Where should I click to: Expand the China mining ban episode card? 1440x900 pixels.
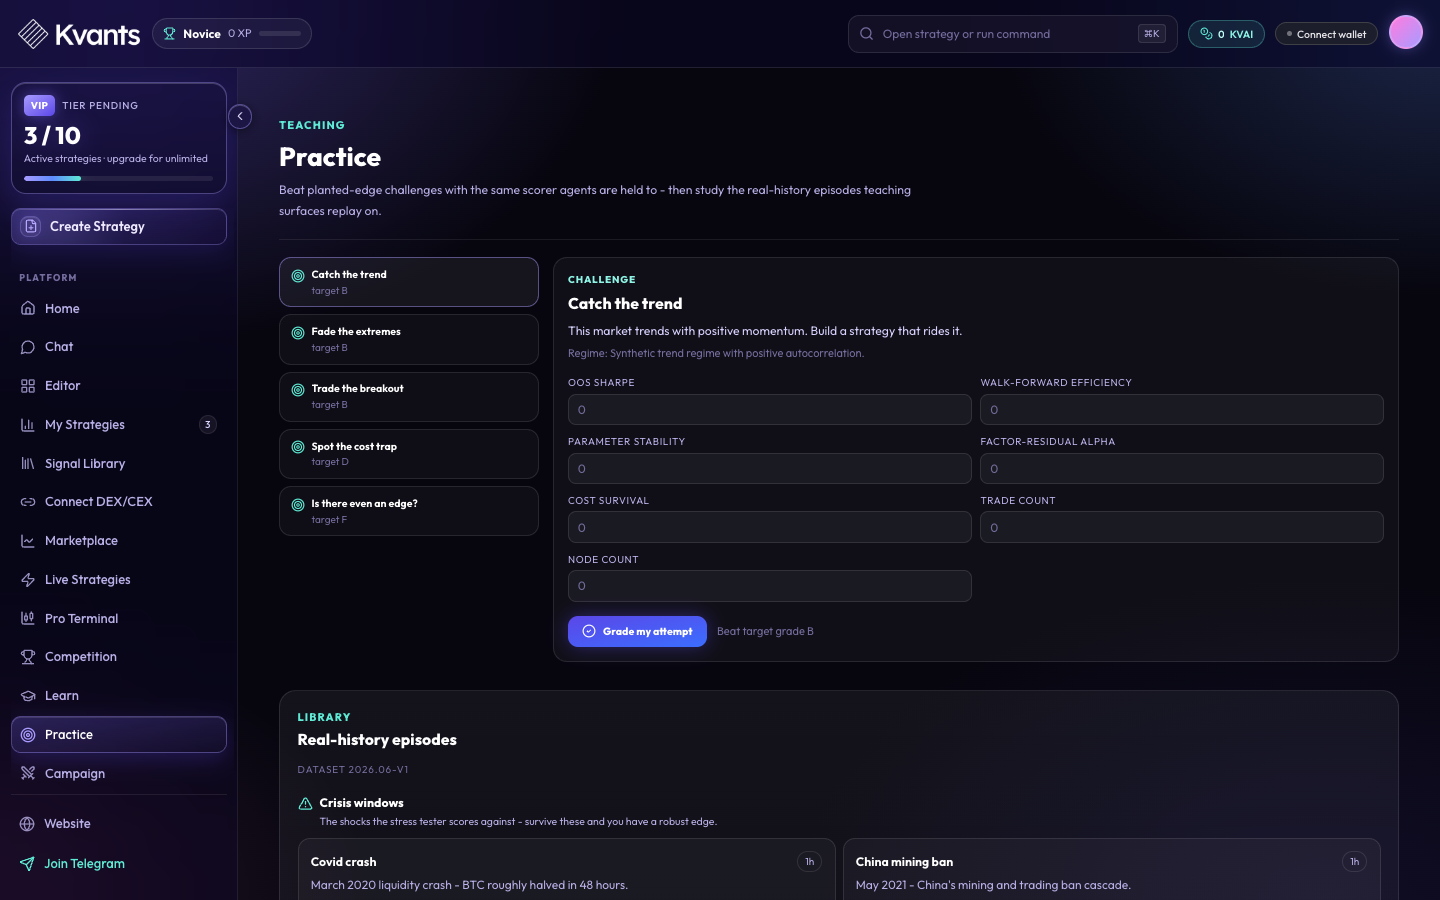click(x=1112, y=869)
